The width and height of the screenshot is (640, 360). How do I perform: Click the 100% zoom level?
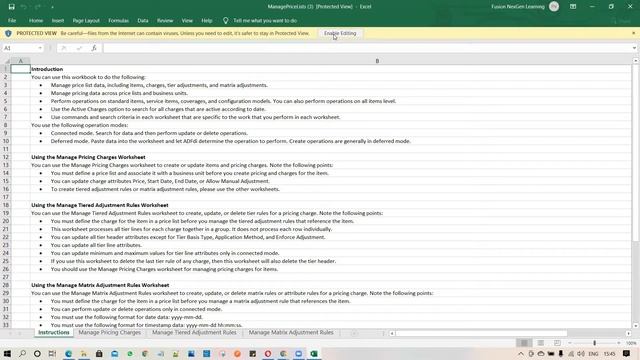(x=631, y=343)
